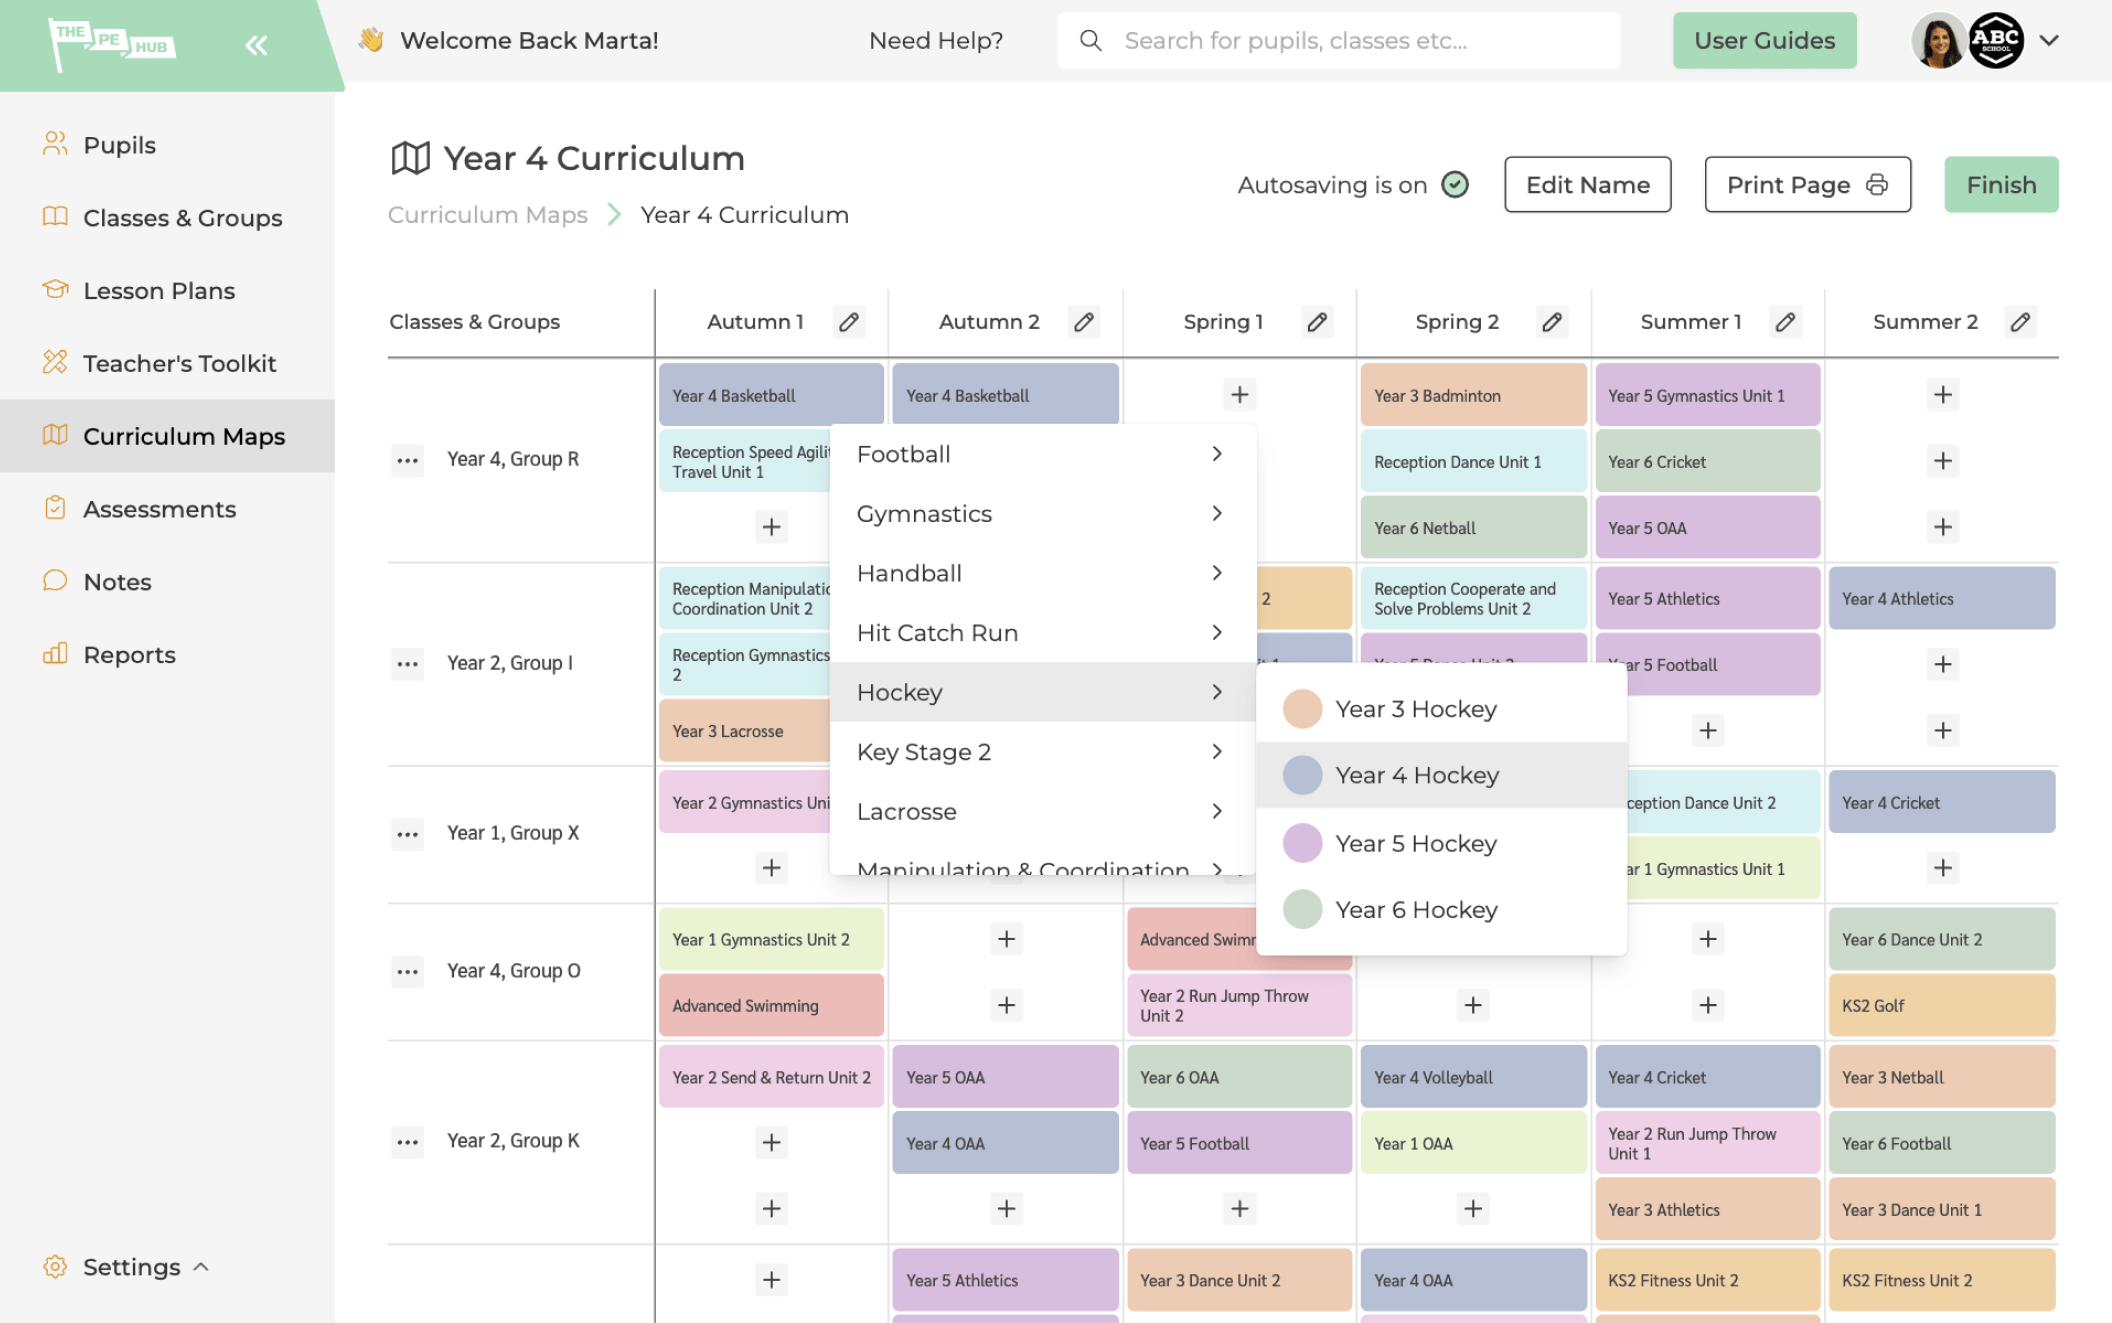Viewport: 2112px width, 1323px height.
Task: Open options for Year 4, Group O
Action: [407, 972]
